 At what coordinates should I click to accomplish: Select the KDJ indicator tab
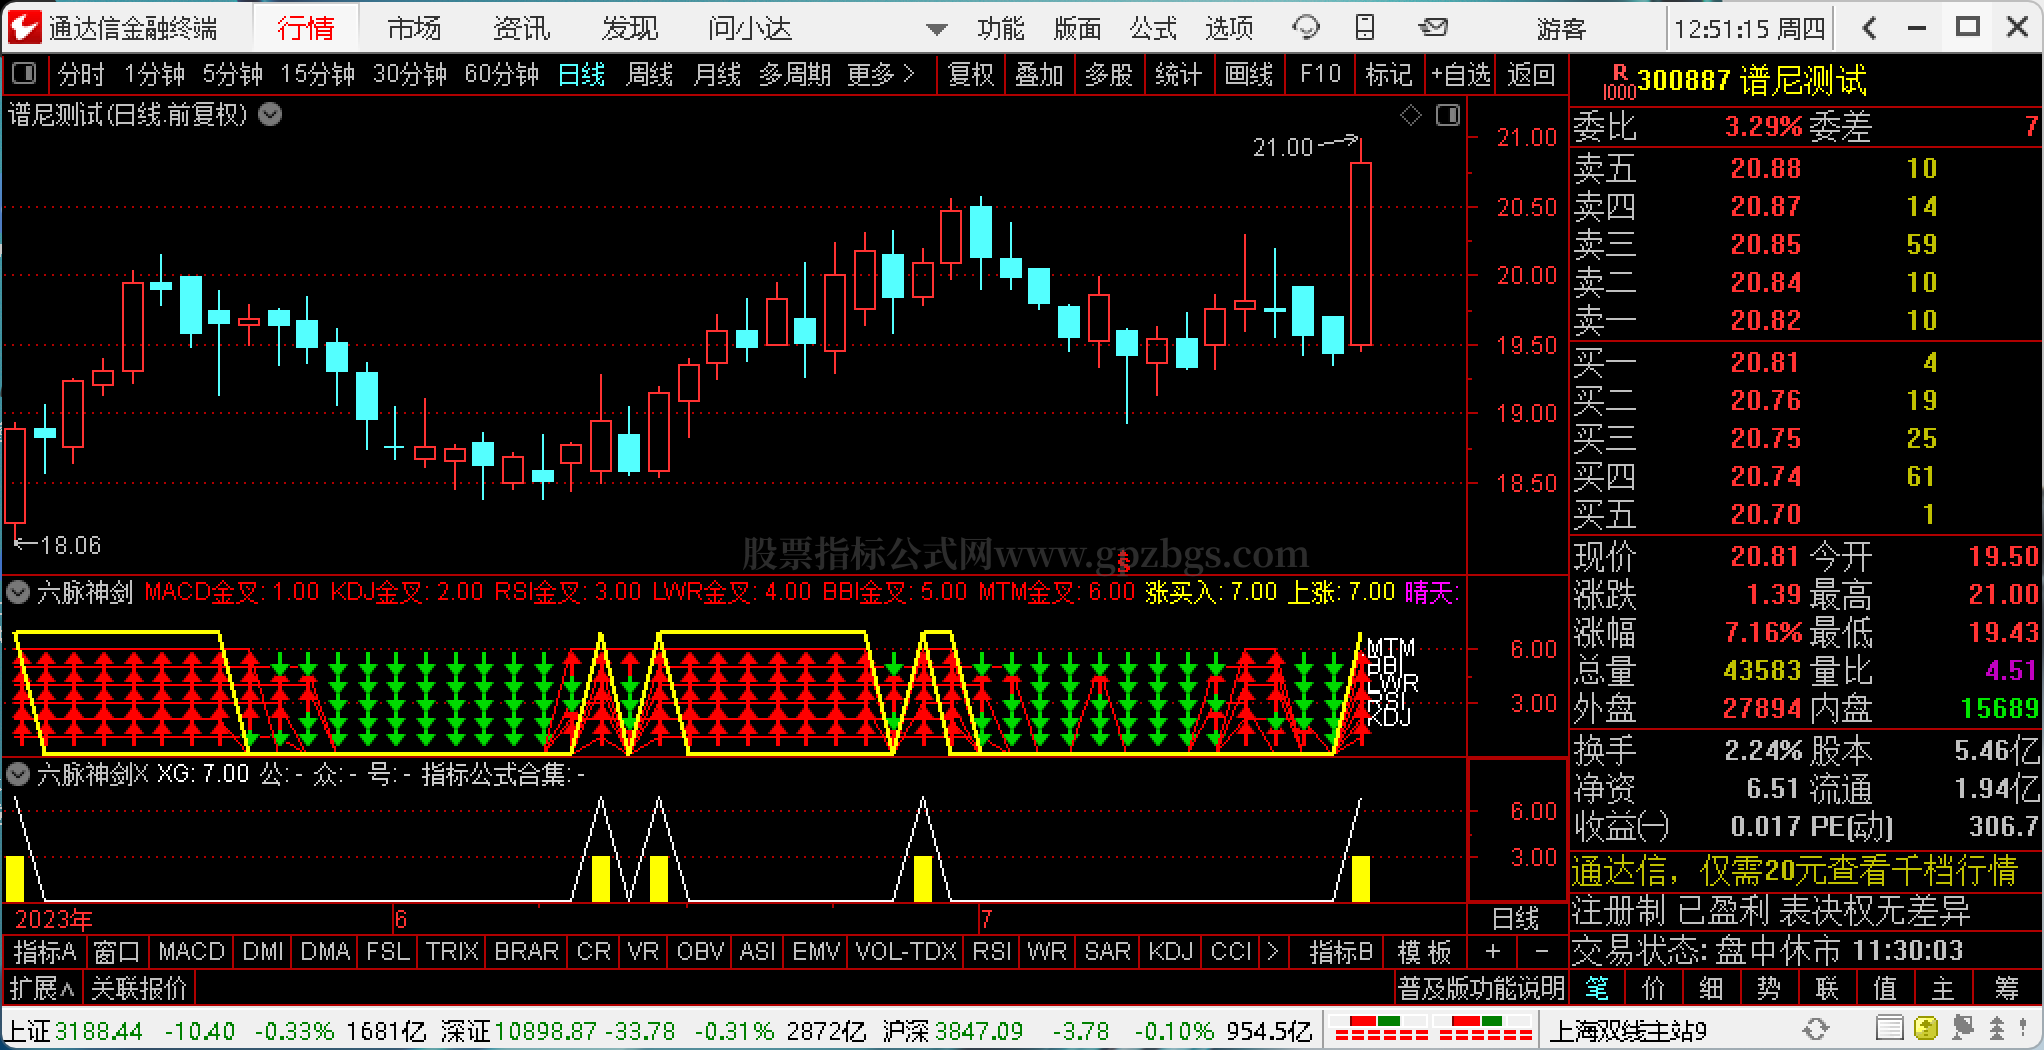[1170, 951]
